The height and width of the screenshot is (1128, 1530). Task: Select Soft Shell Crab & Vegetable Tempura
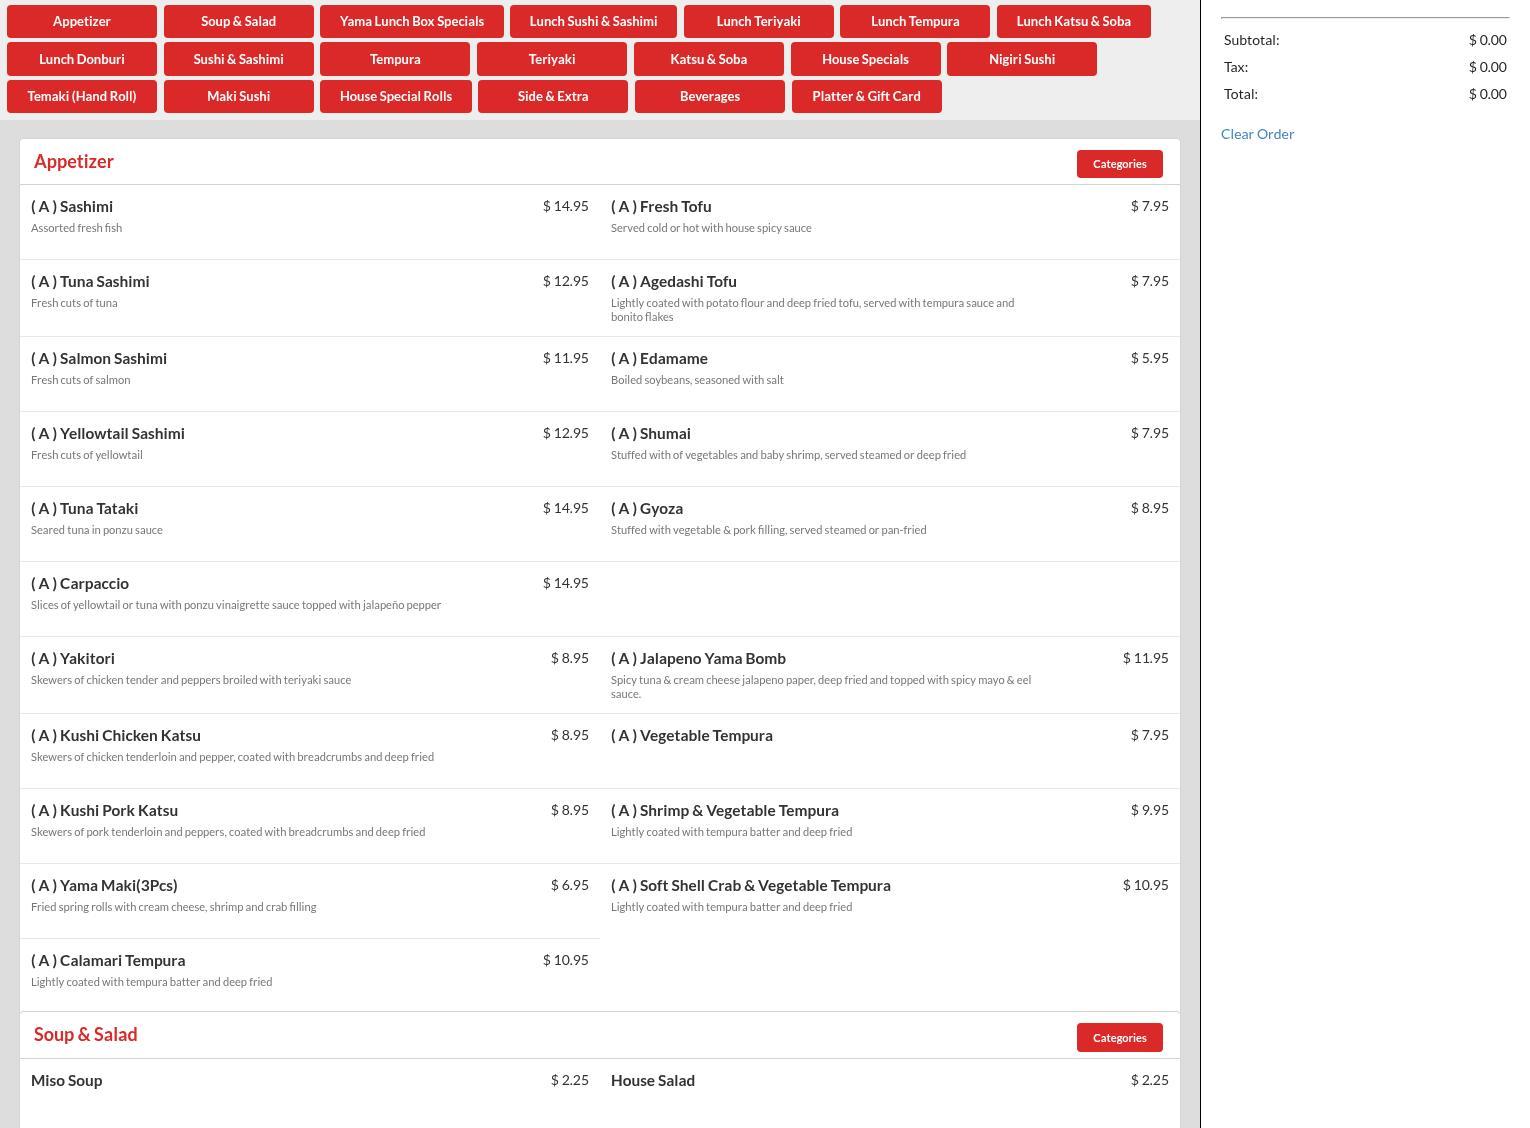[890, 900]
